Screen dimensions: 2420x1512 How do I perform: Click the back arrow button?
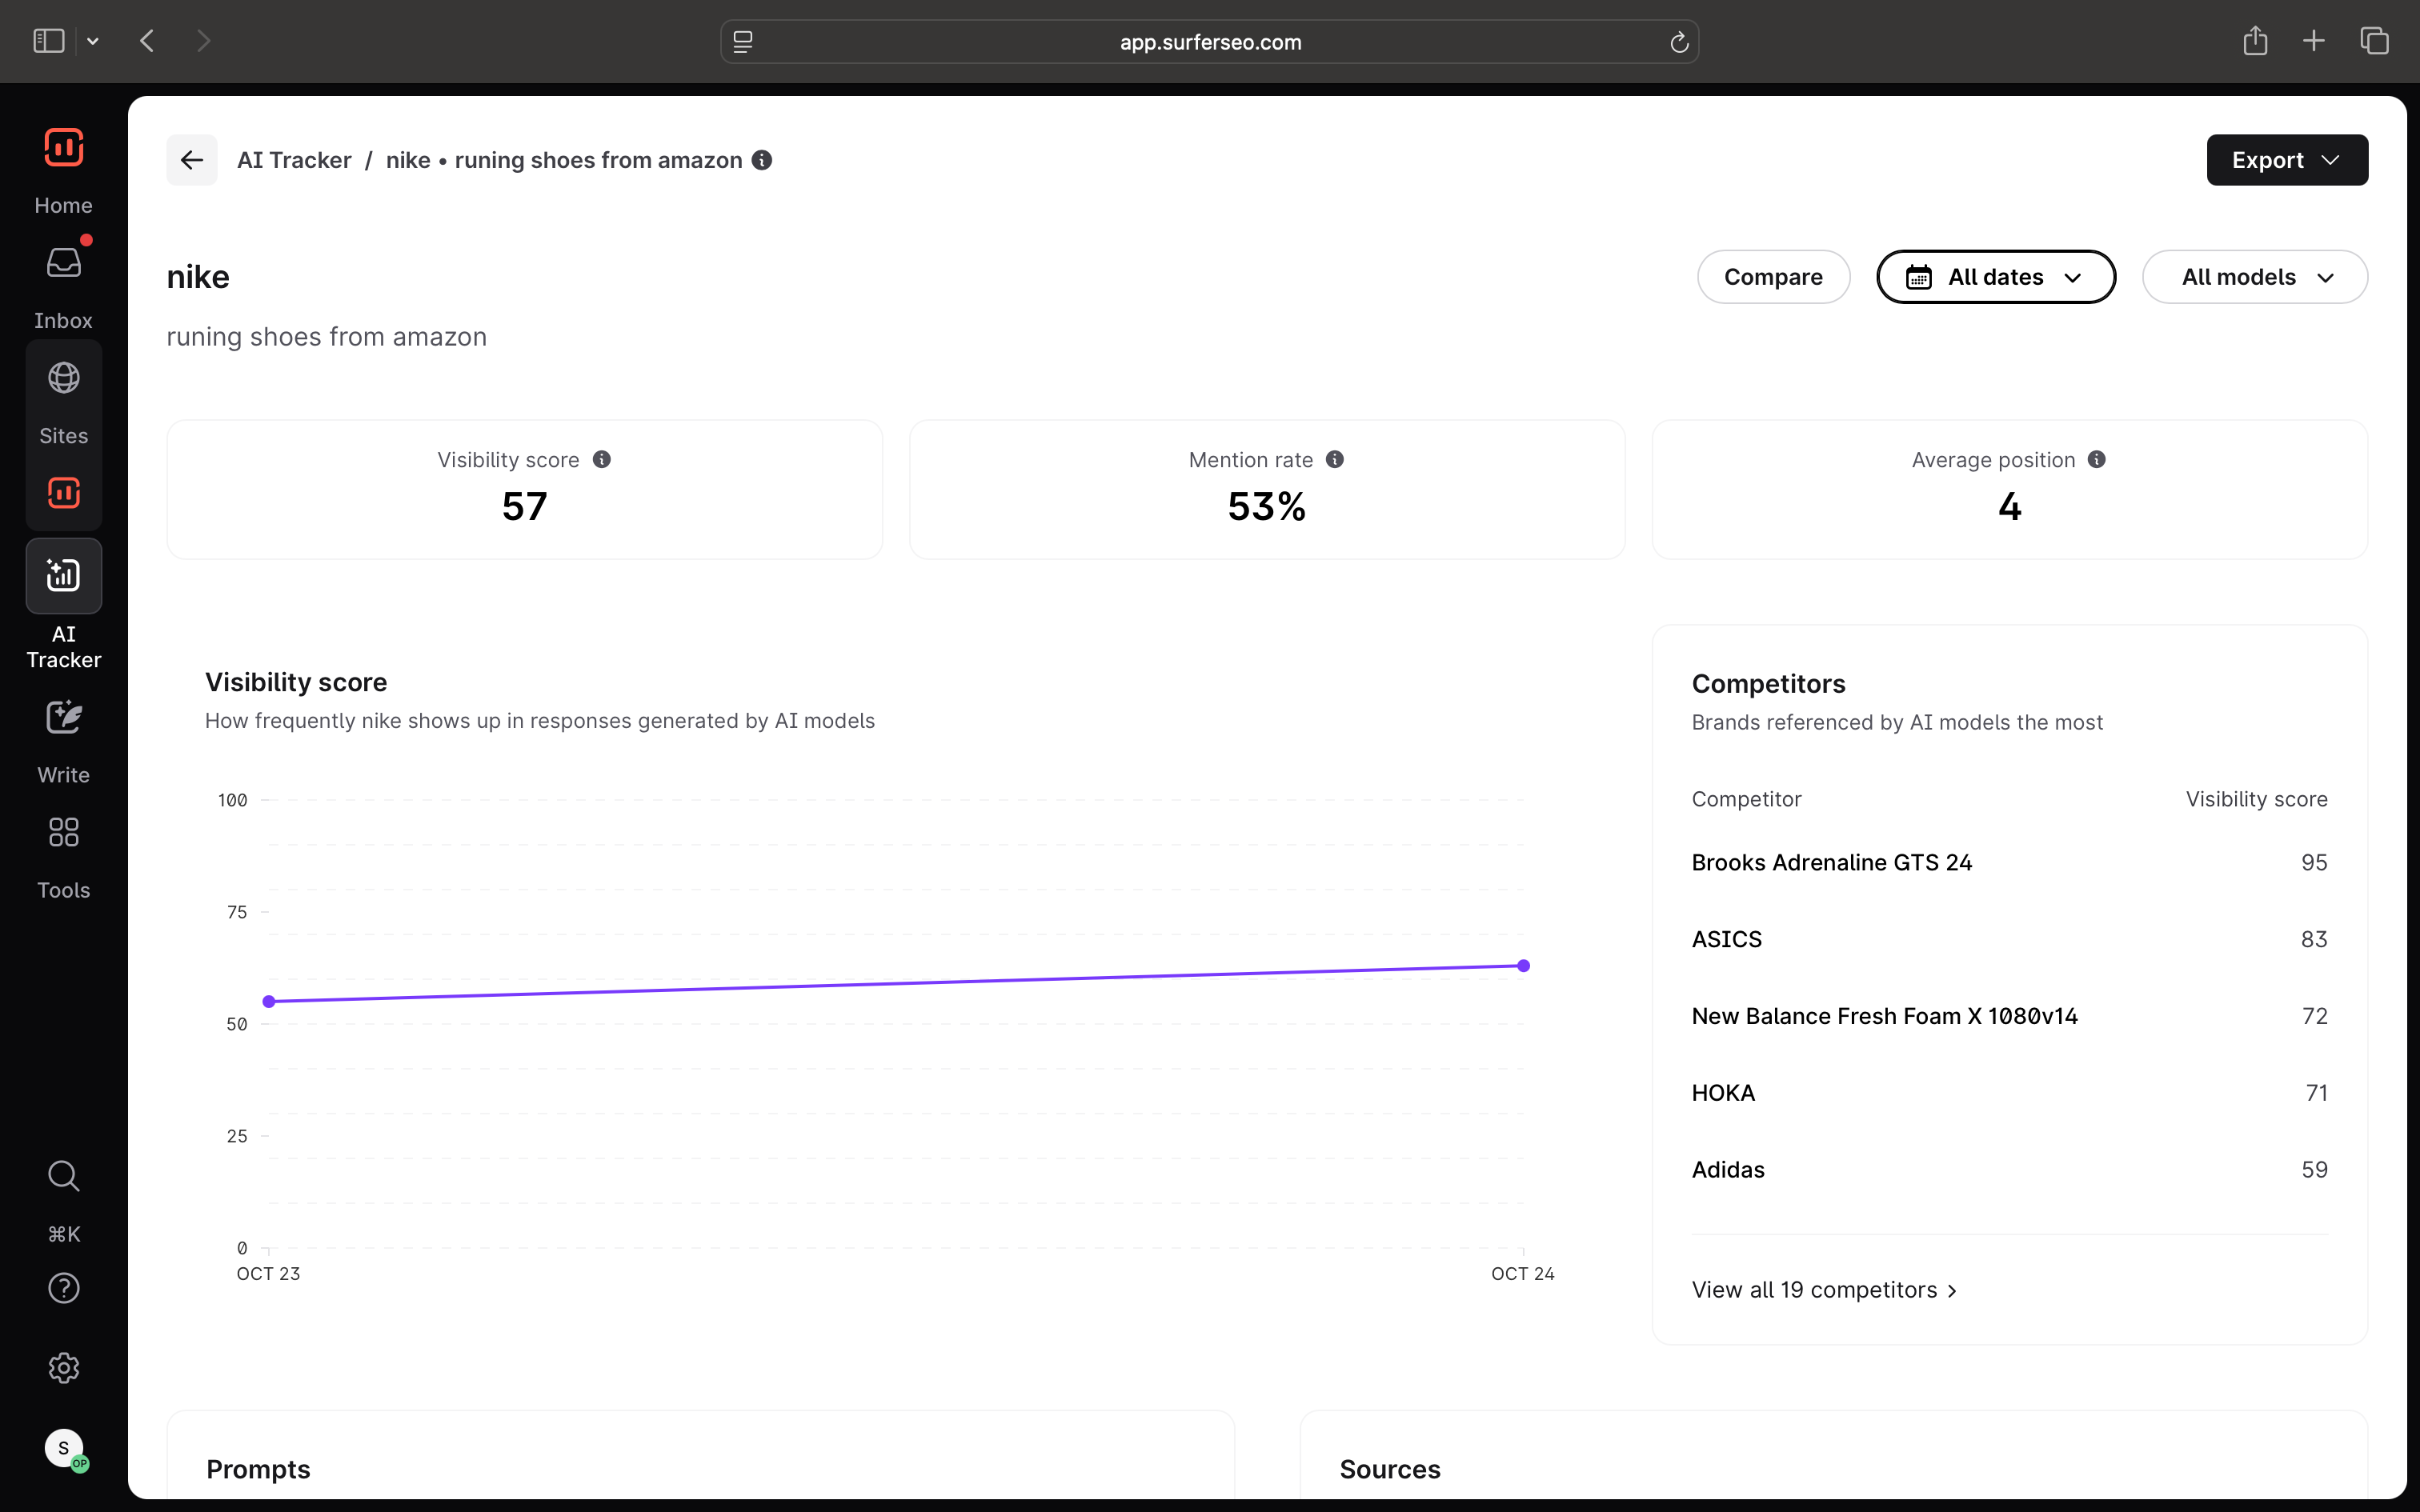[x=191, y=160]
